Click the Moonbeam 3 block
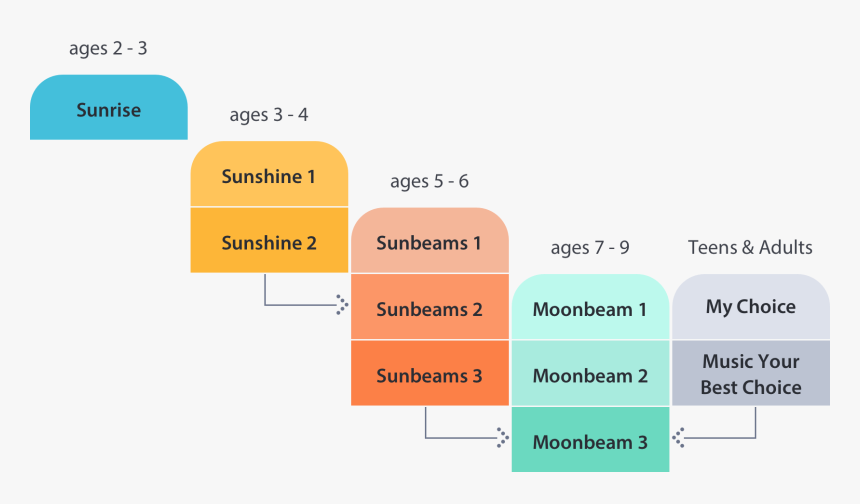 tap(590, 441)
